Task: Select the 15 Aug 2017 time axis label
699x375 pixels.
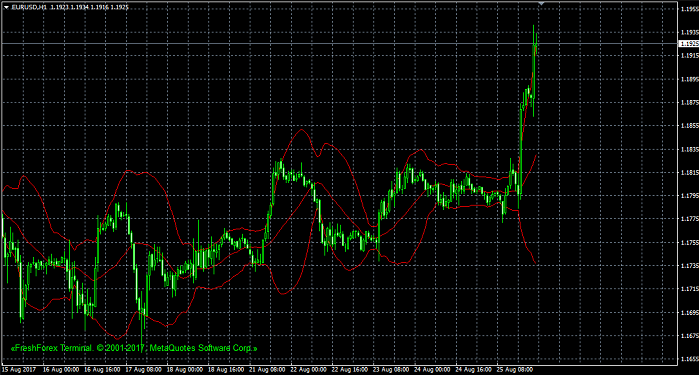Action: [19, 370]
